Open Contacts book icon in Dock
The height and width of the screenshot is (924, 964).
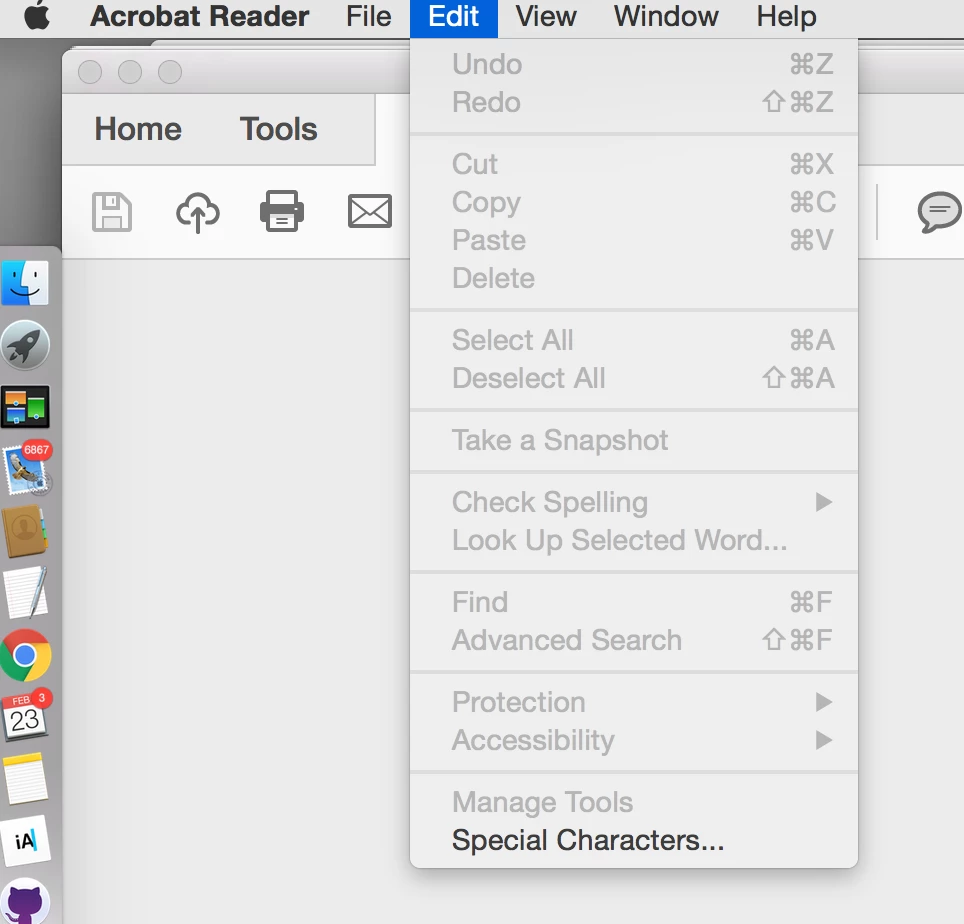click(x=25, y=531)
